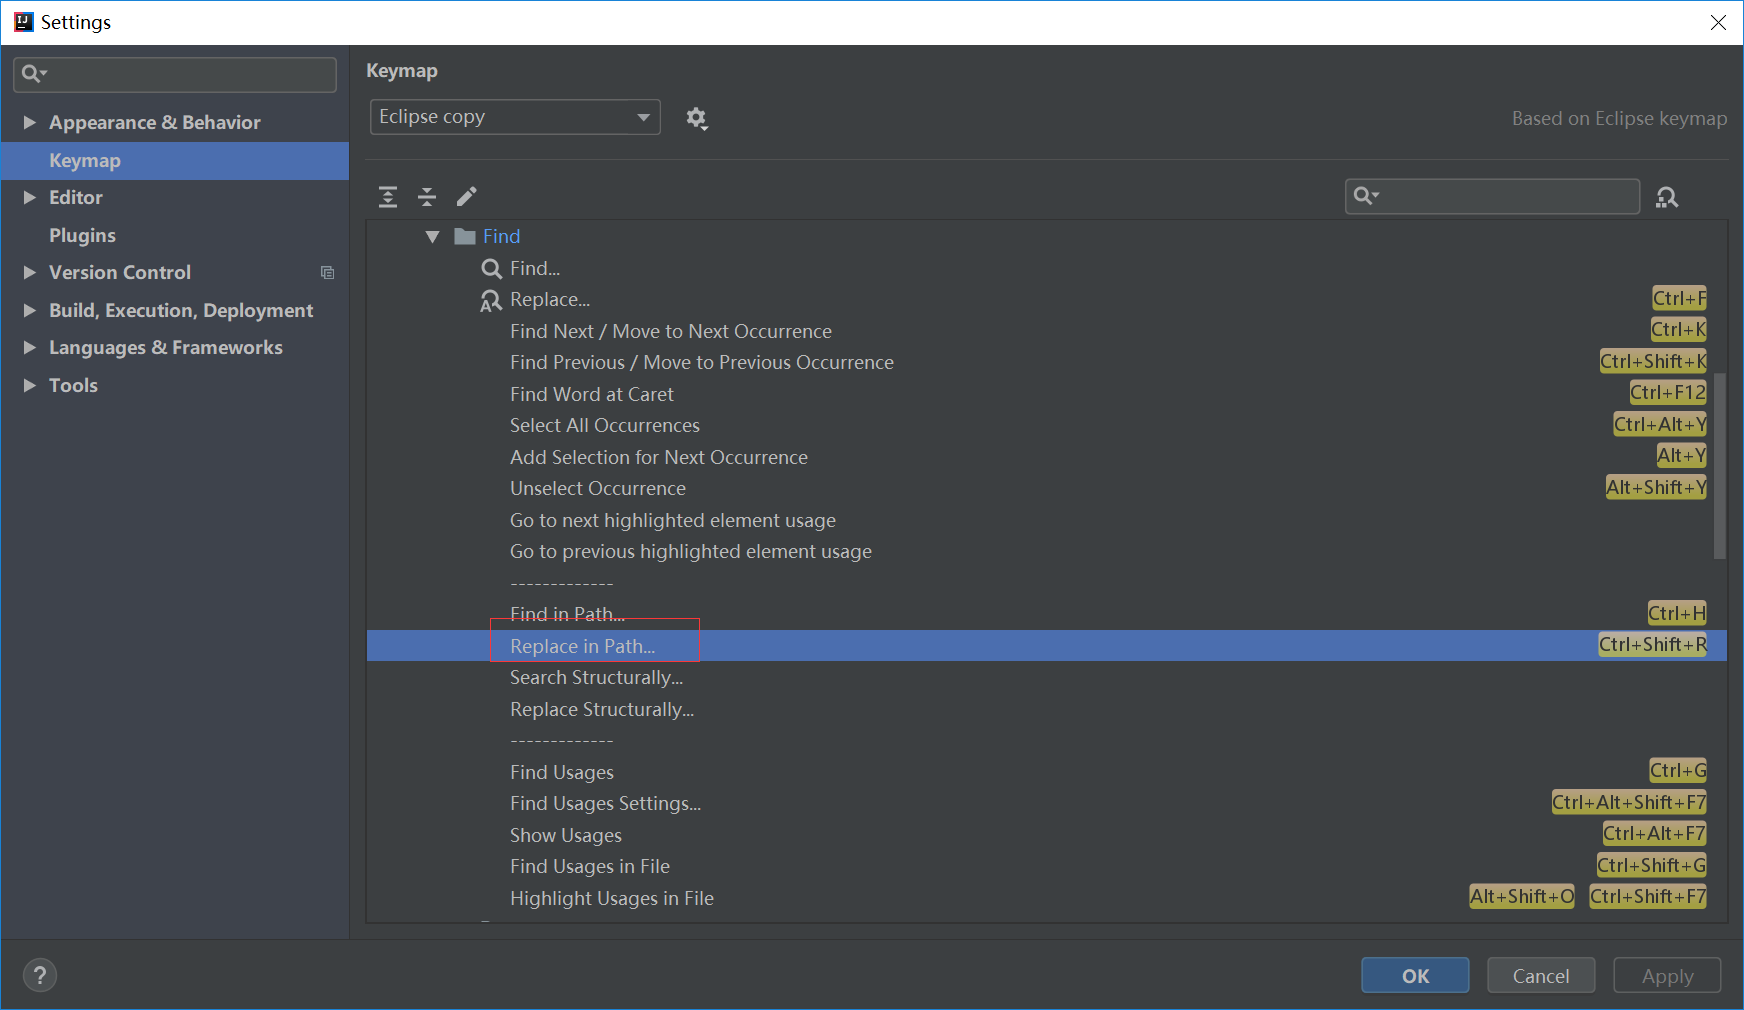Open the Plugins settings page
Image resolution: width=1744 pixels, height=1010 pixels.
coord(82,235)
